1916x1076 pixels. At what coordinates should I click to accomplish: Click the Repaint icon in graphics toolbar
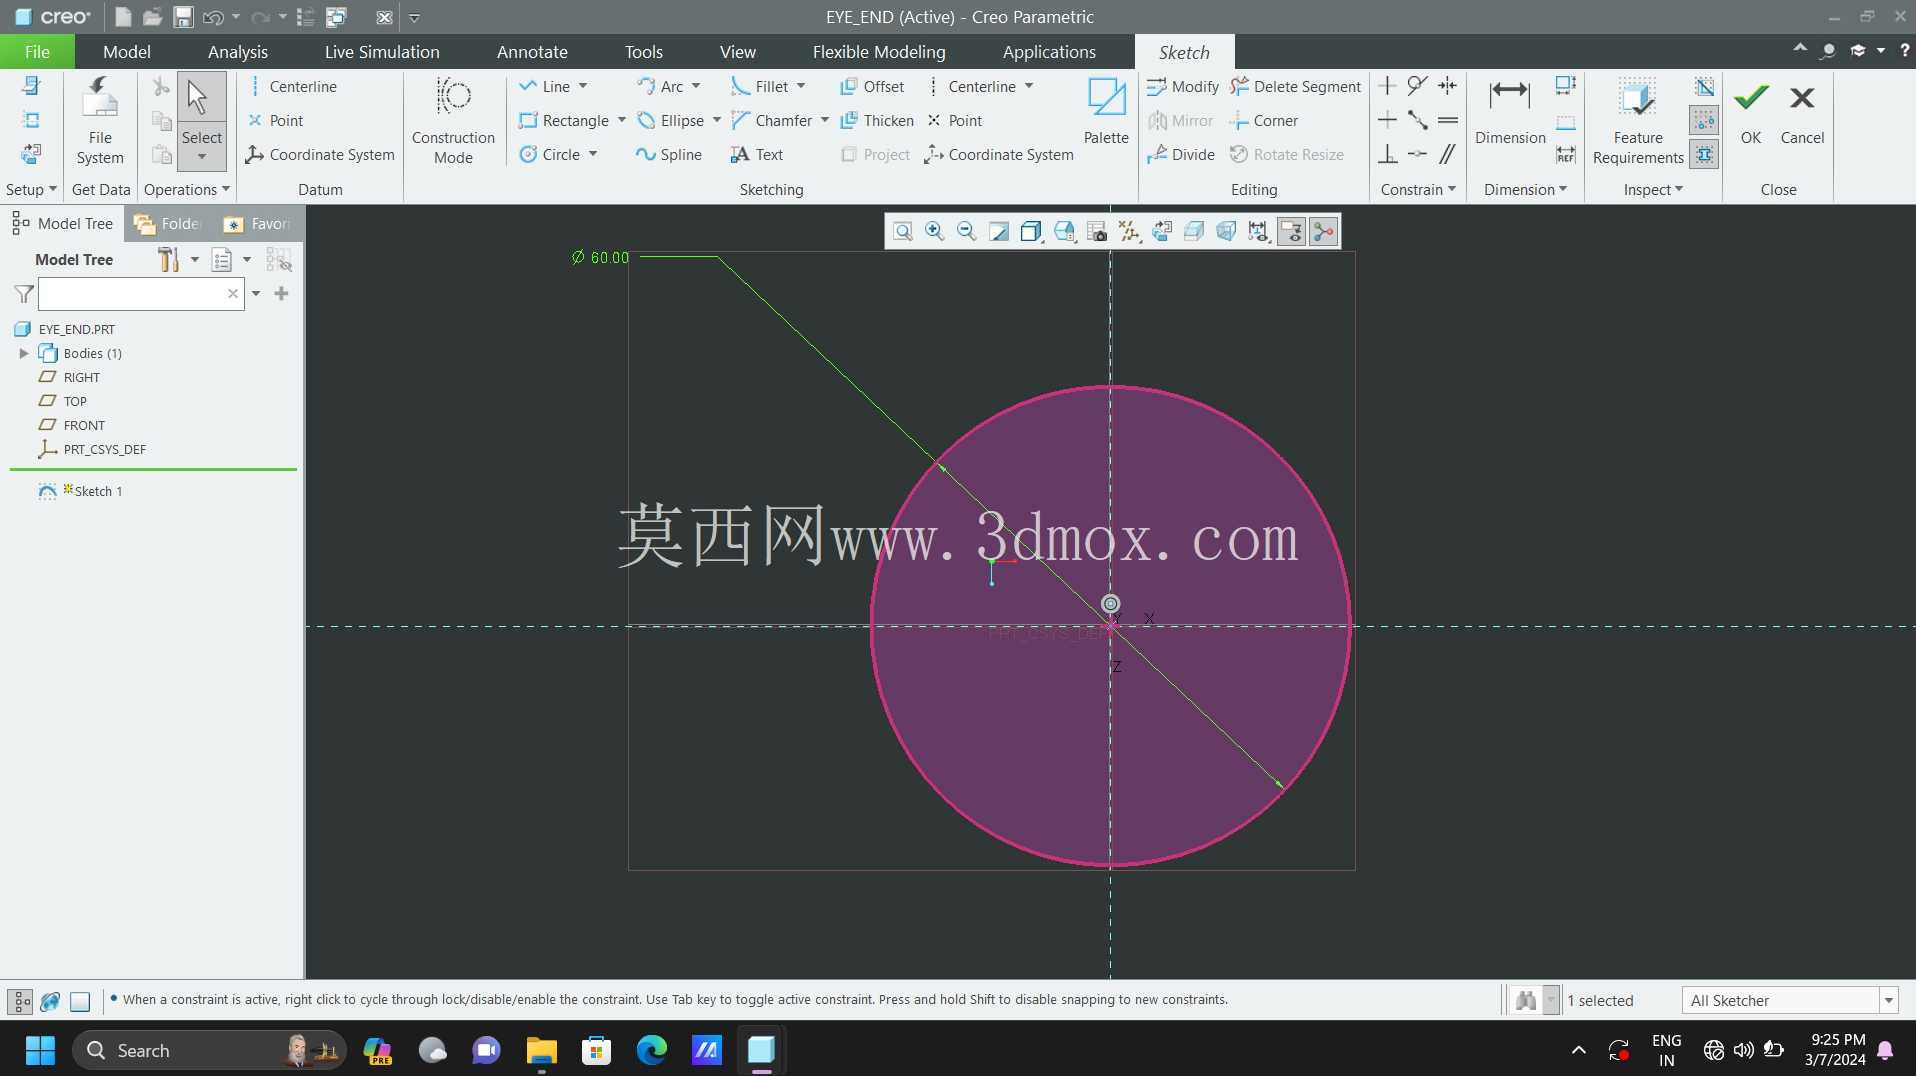(x=999, y=232)
